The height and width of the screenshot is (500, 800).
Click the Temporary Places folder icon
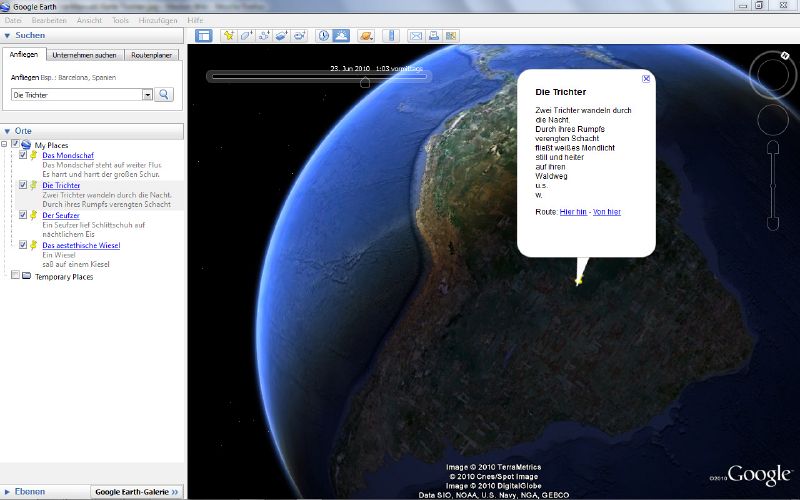pos(26,276)
